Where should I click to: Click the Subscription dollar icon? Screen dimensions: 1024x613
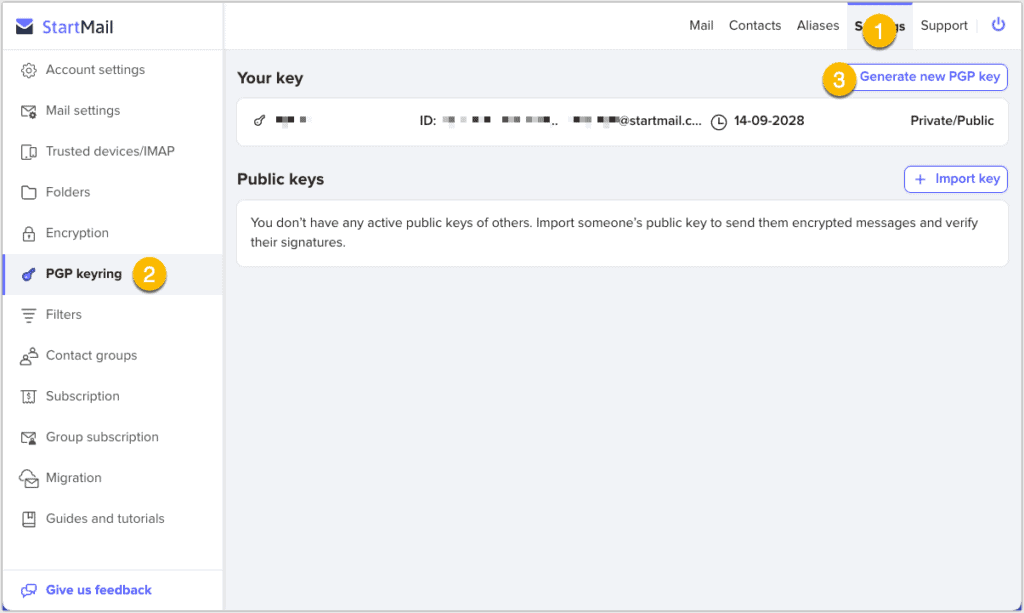(x=28, y=397)
